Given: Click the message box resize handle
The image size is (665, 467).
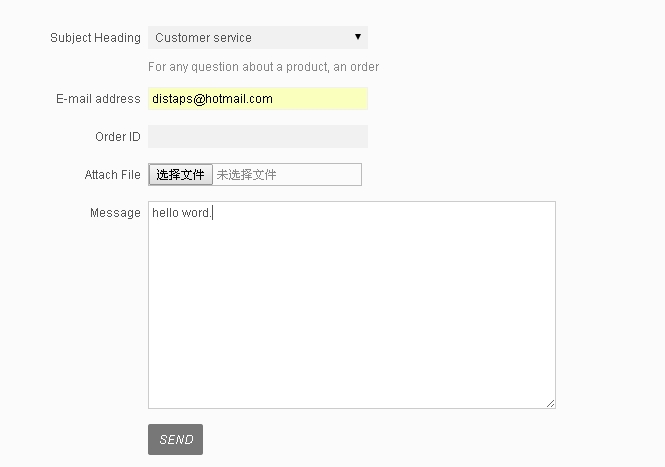Looking at the screenshot, I should tap(550, 403).
